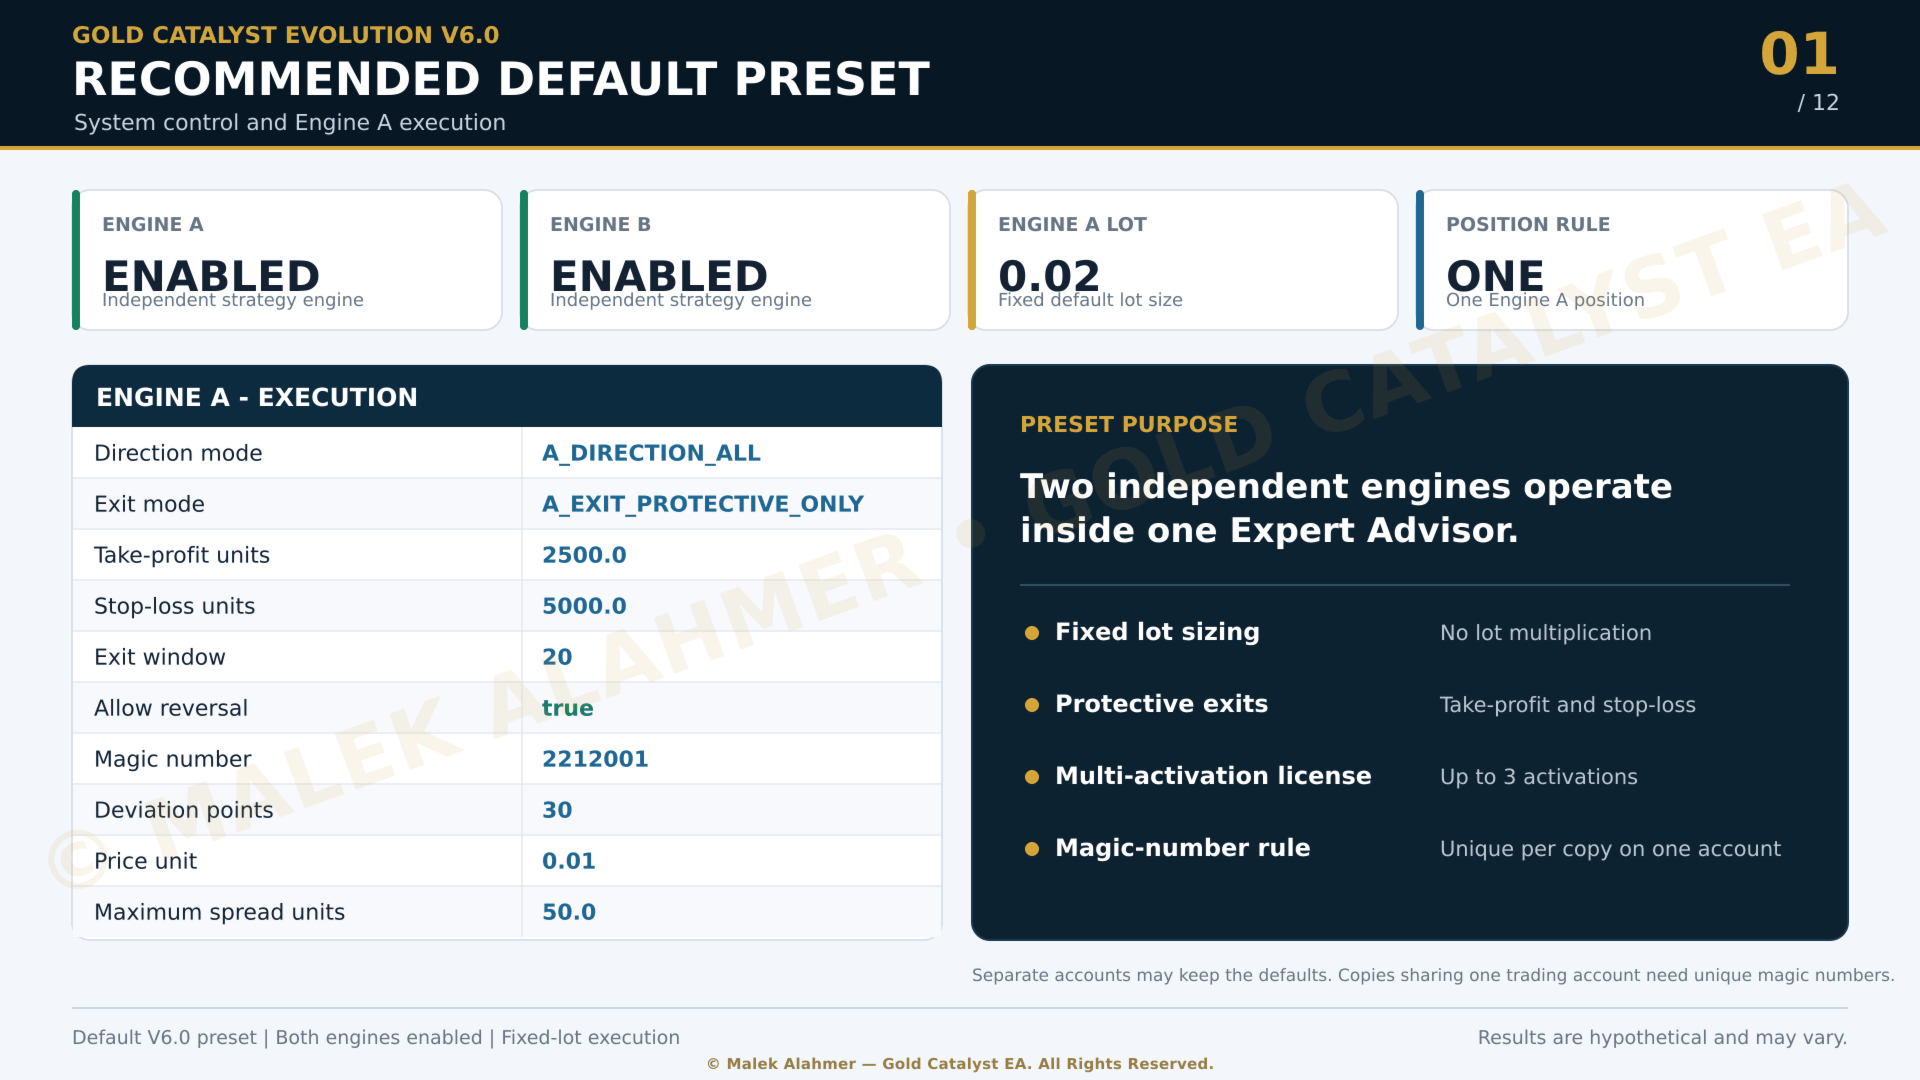Click the slide number 01 indicator
1920x1080 pixels.
pos(1798,54)
